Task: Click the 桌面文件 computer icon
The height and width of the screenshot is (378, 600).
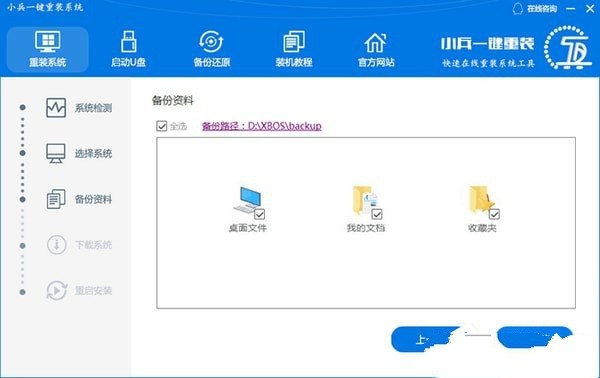Action: click(x=247, y=200)
